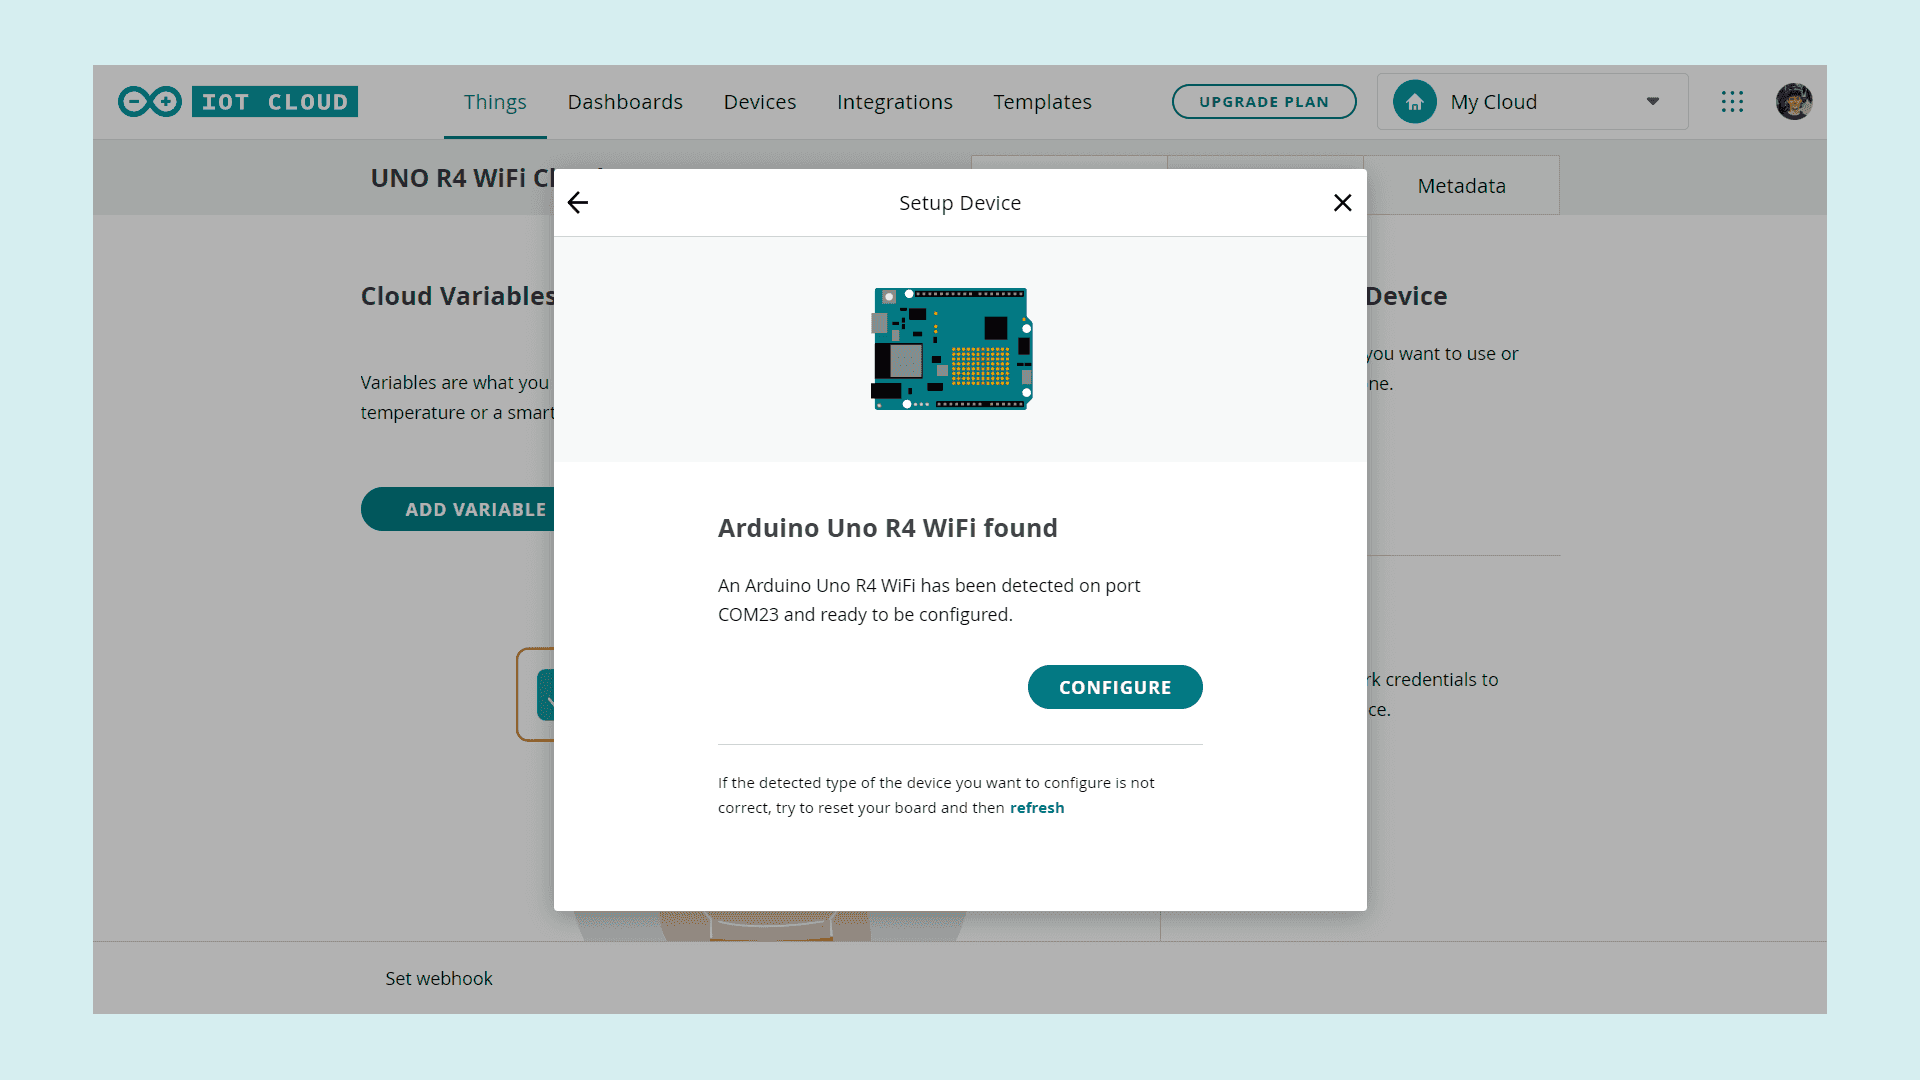This screenshot has height=1080, width=1920.
Task: Click the Arduino Uno R4 board image
Action: click(951, 349)
